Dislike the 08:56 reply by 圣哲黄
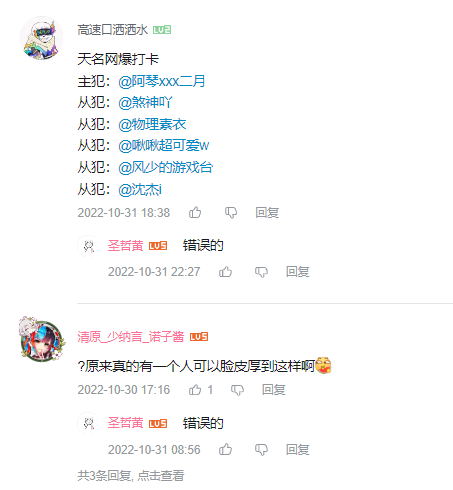Screen dimensions: 453x490 point(261,450)
